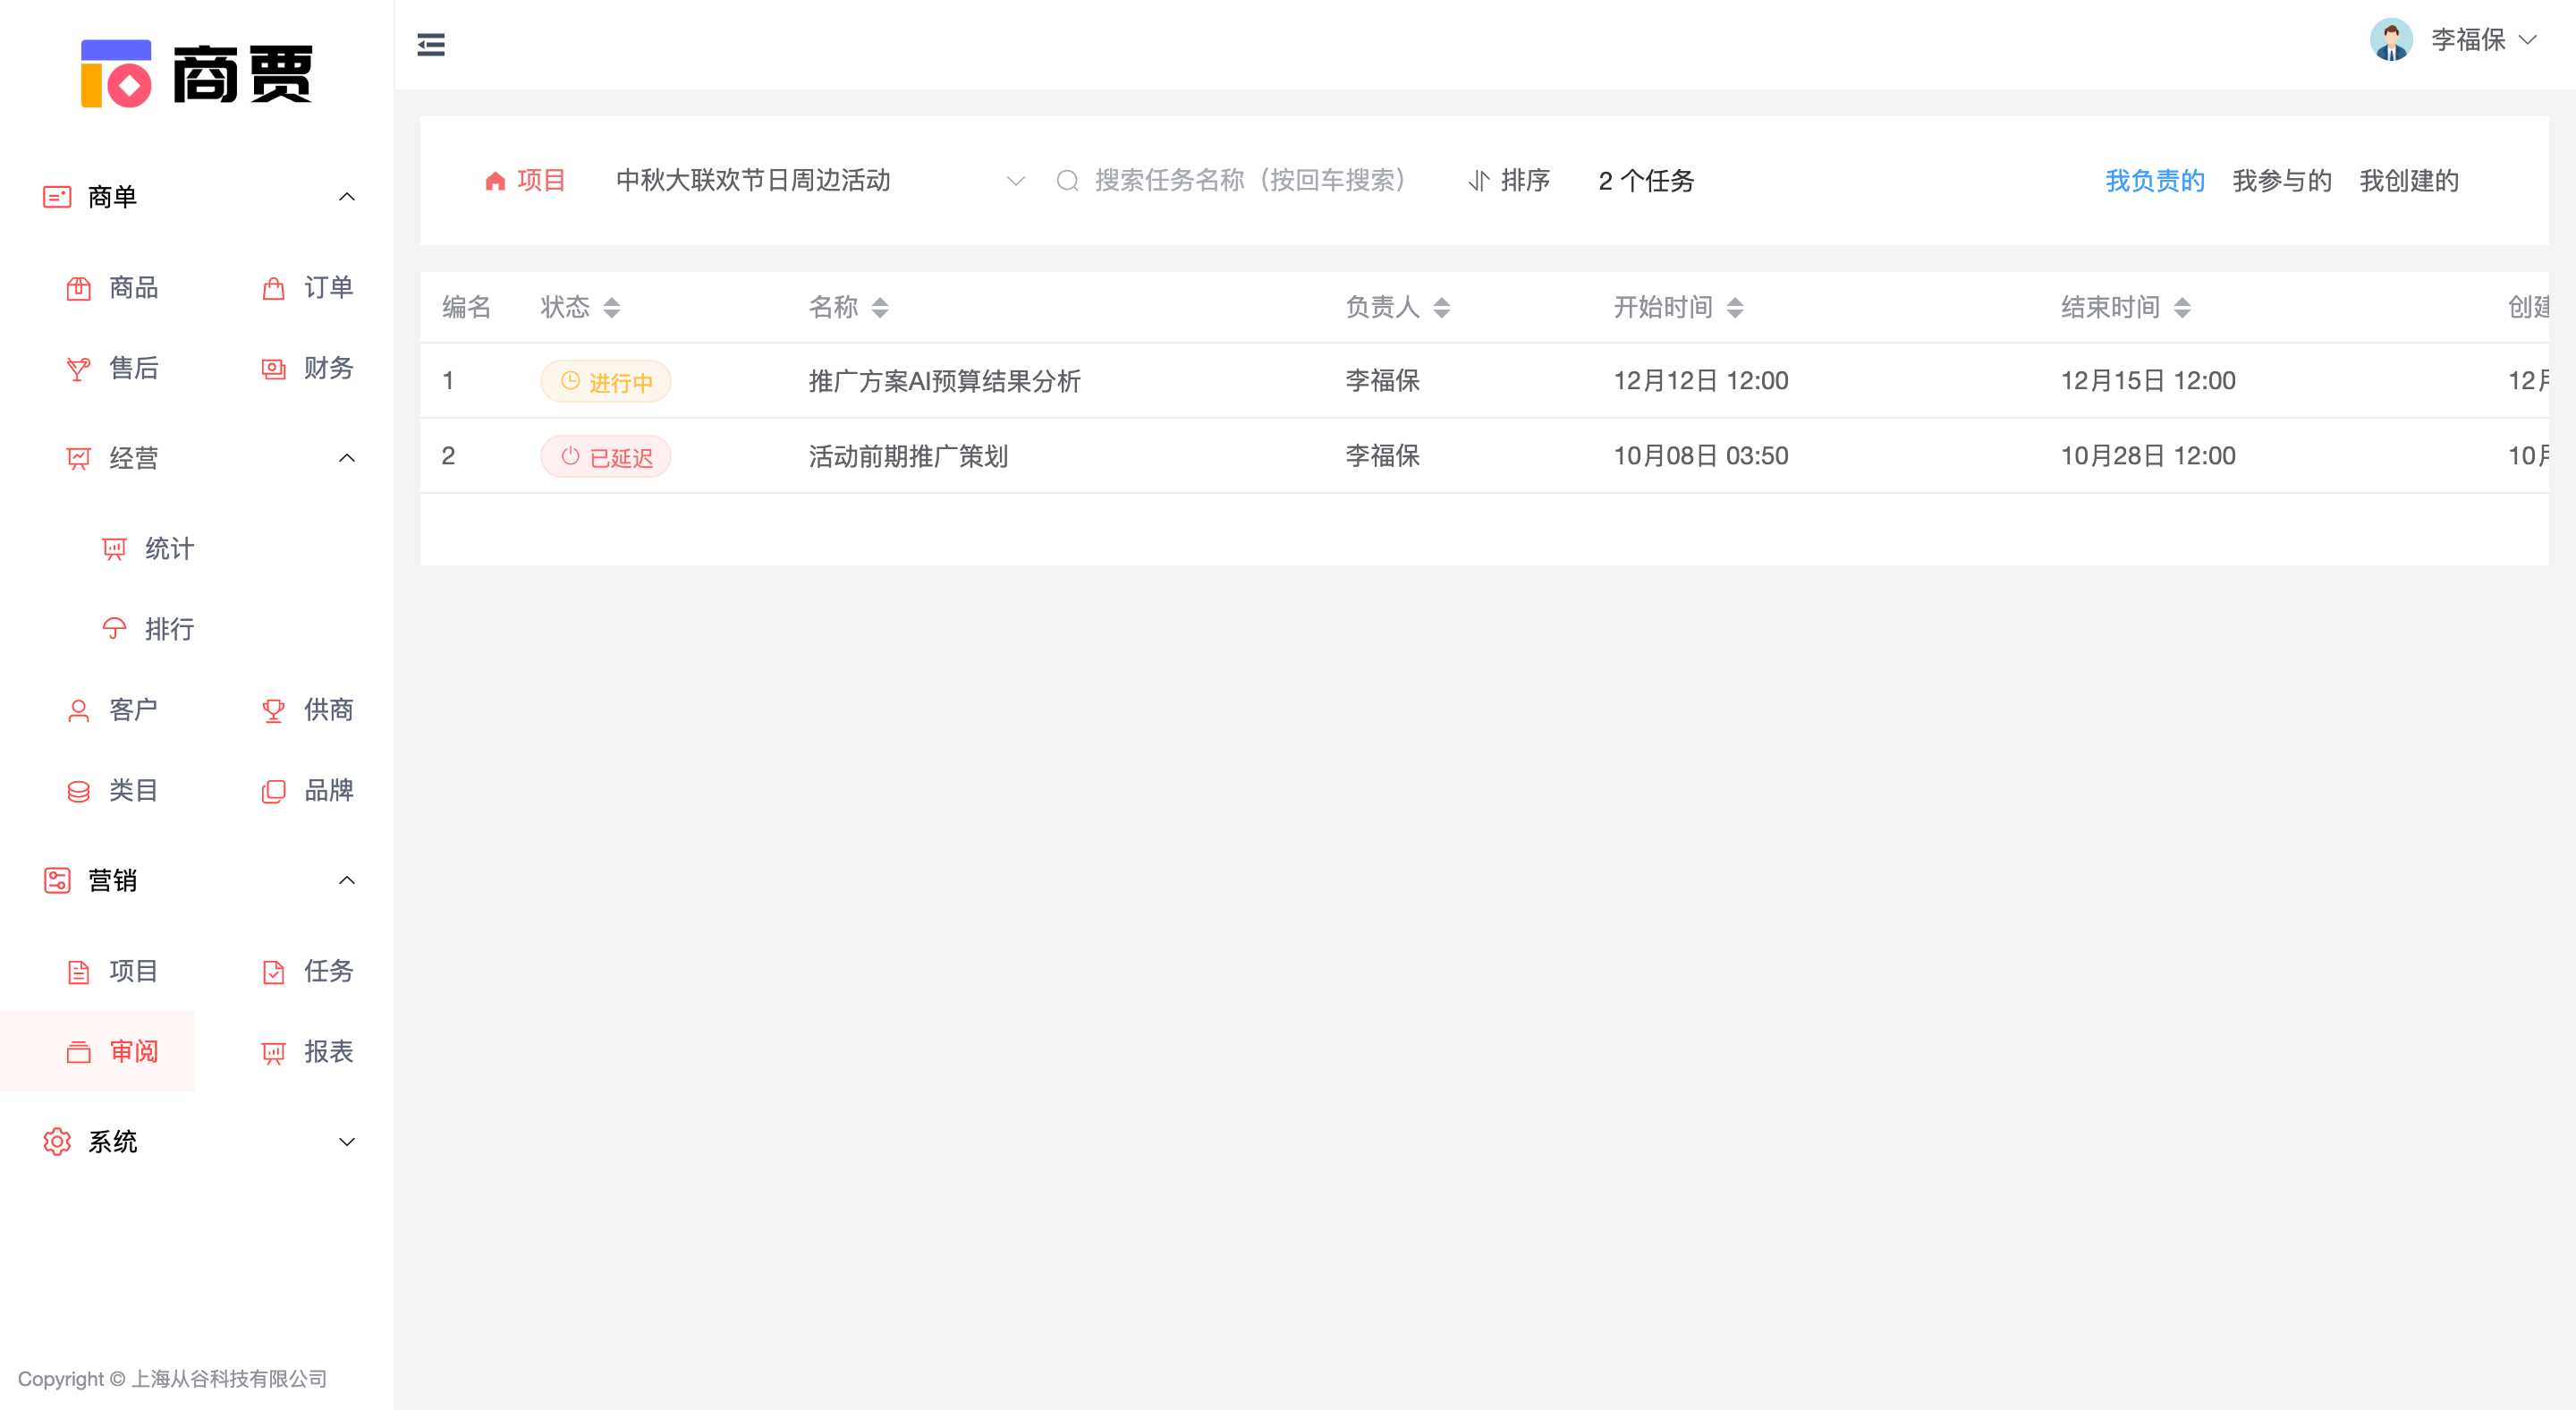Image resolution: width=2576 pixels, height=1410 pixels.
Task: Click the user avatar picture
Action: click(x=2391, y=40)
